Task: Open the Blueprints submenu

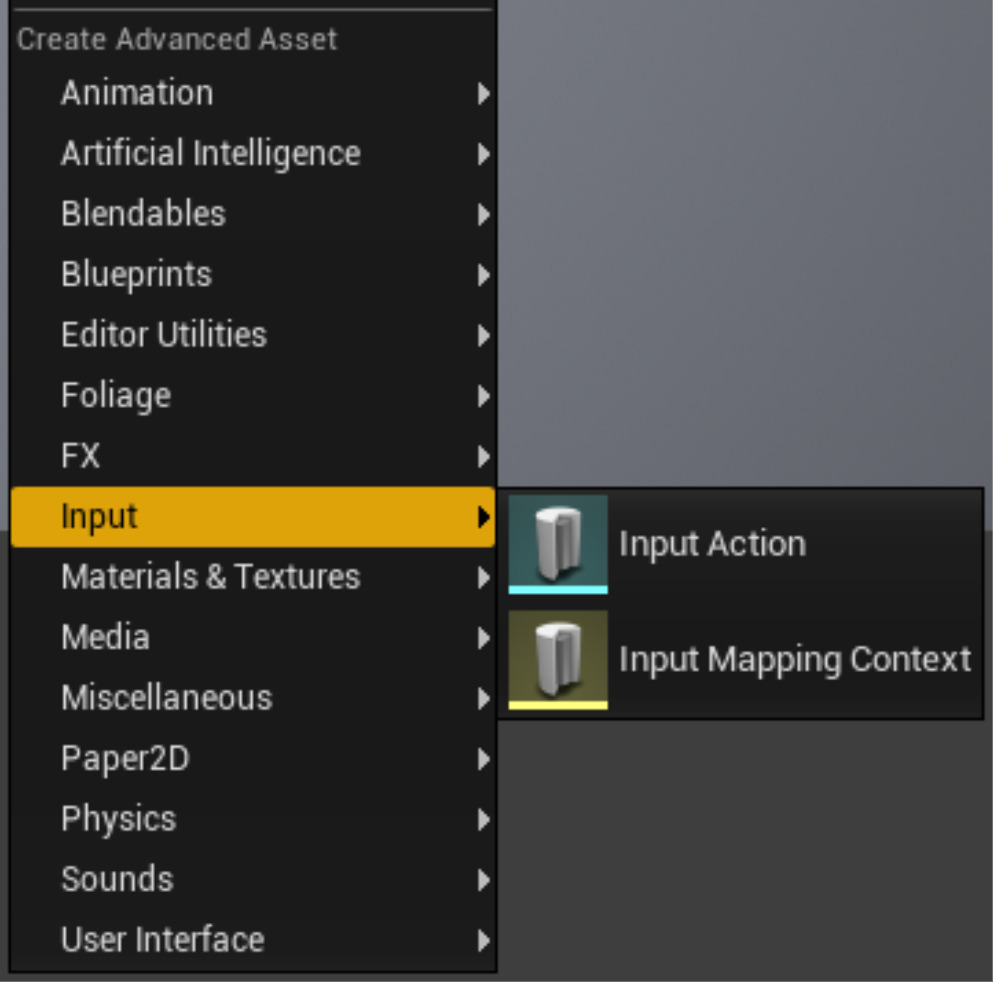Action: tap(253, 275)
